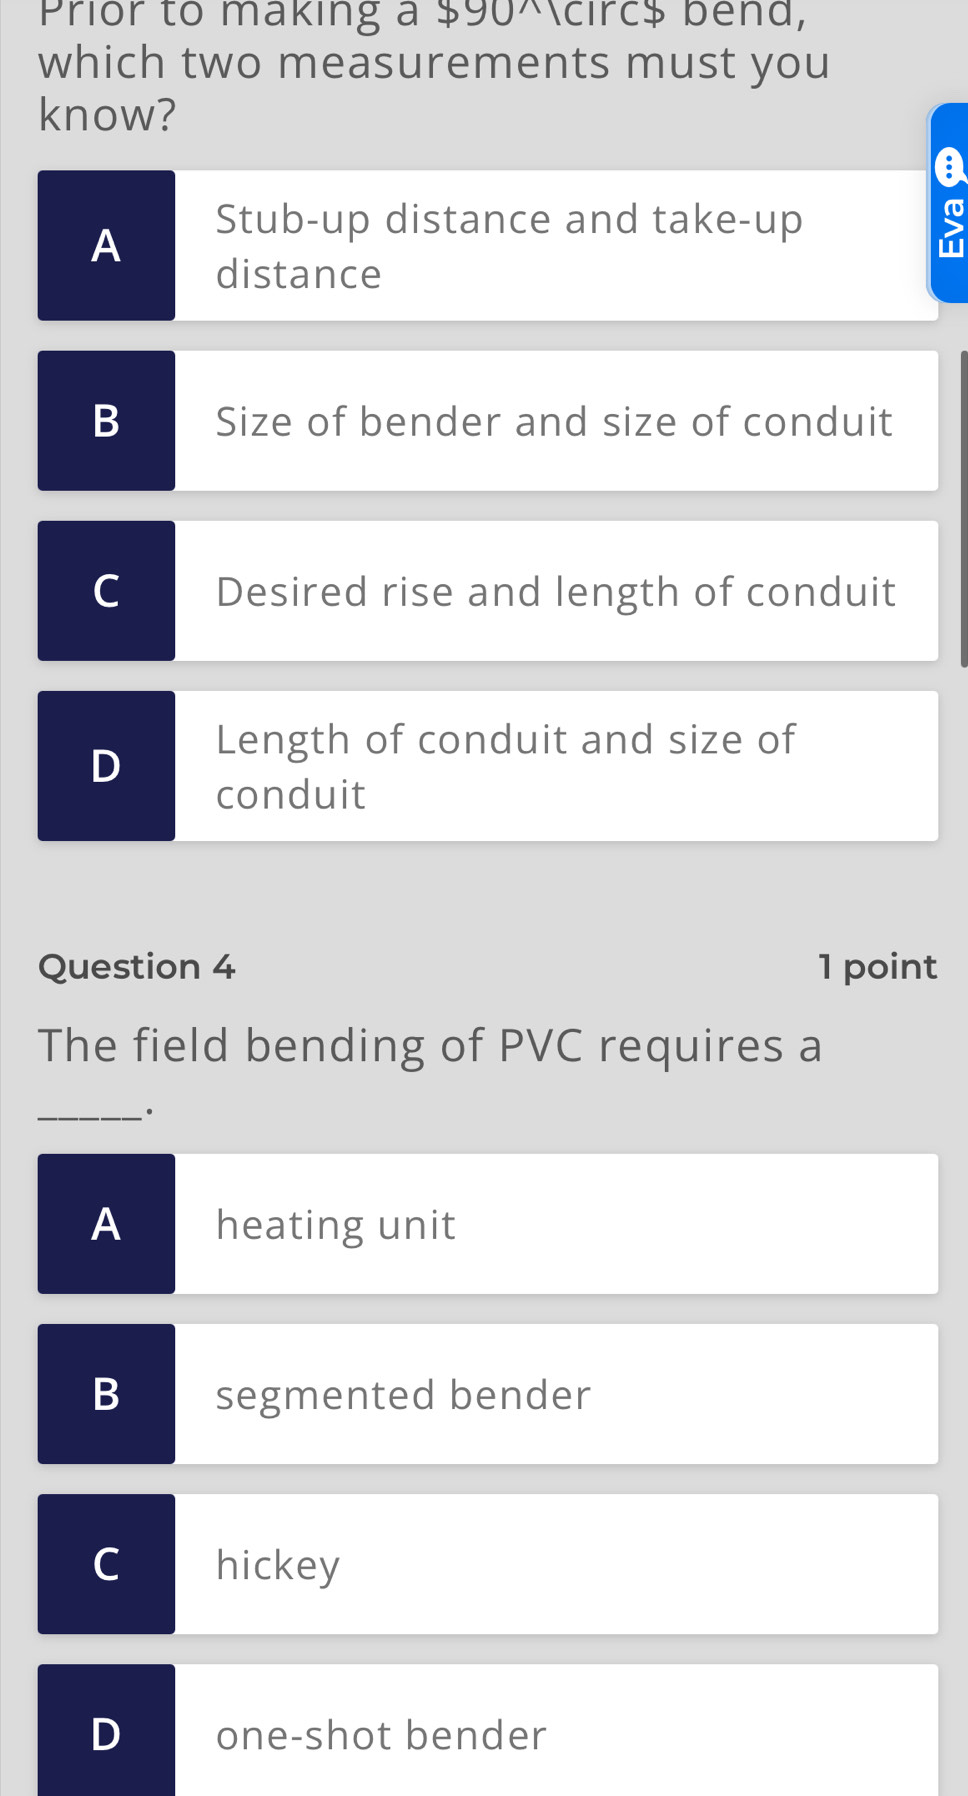The width and height of the screenshot is (968, 1796).
Task: Click the letter D badge beside 'one-shot bender'
Action: pyautogui.click(x=106, y=1733)
